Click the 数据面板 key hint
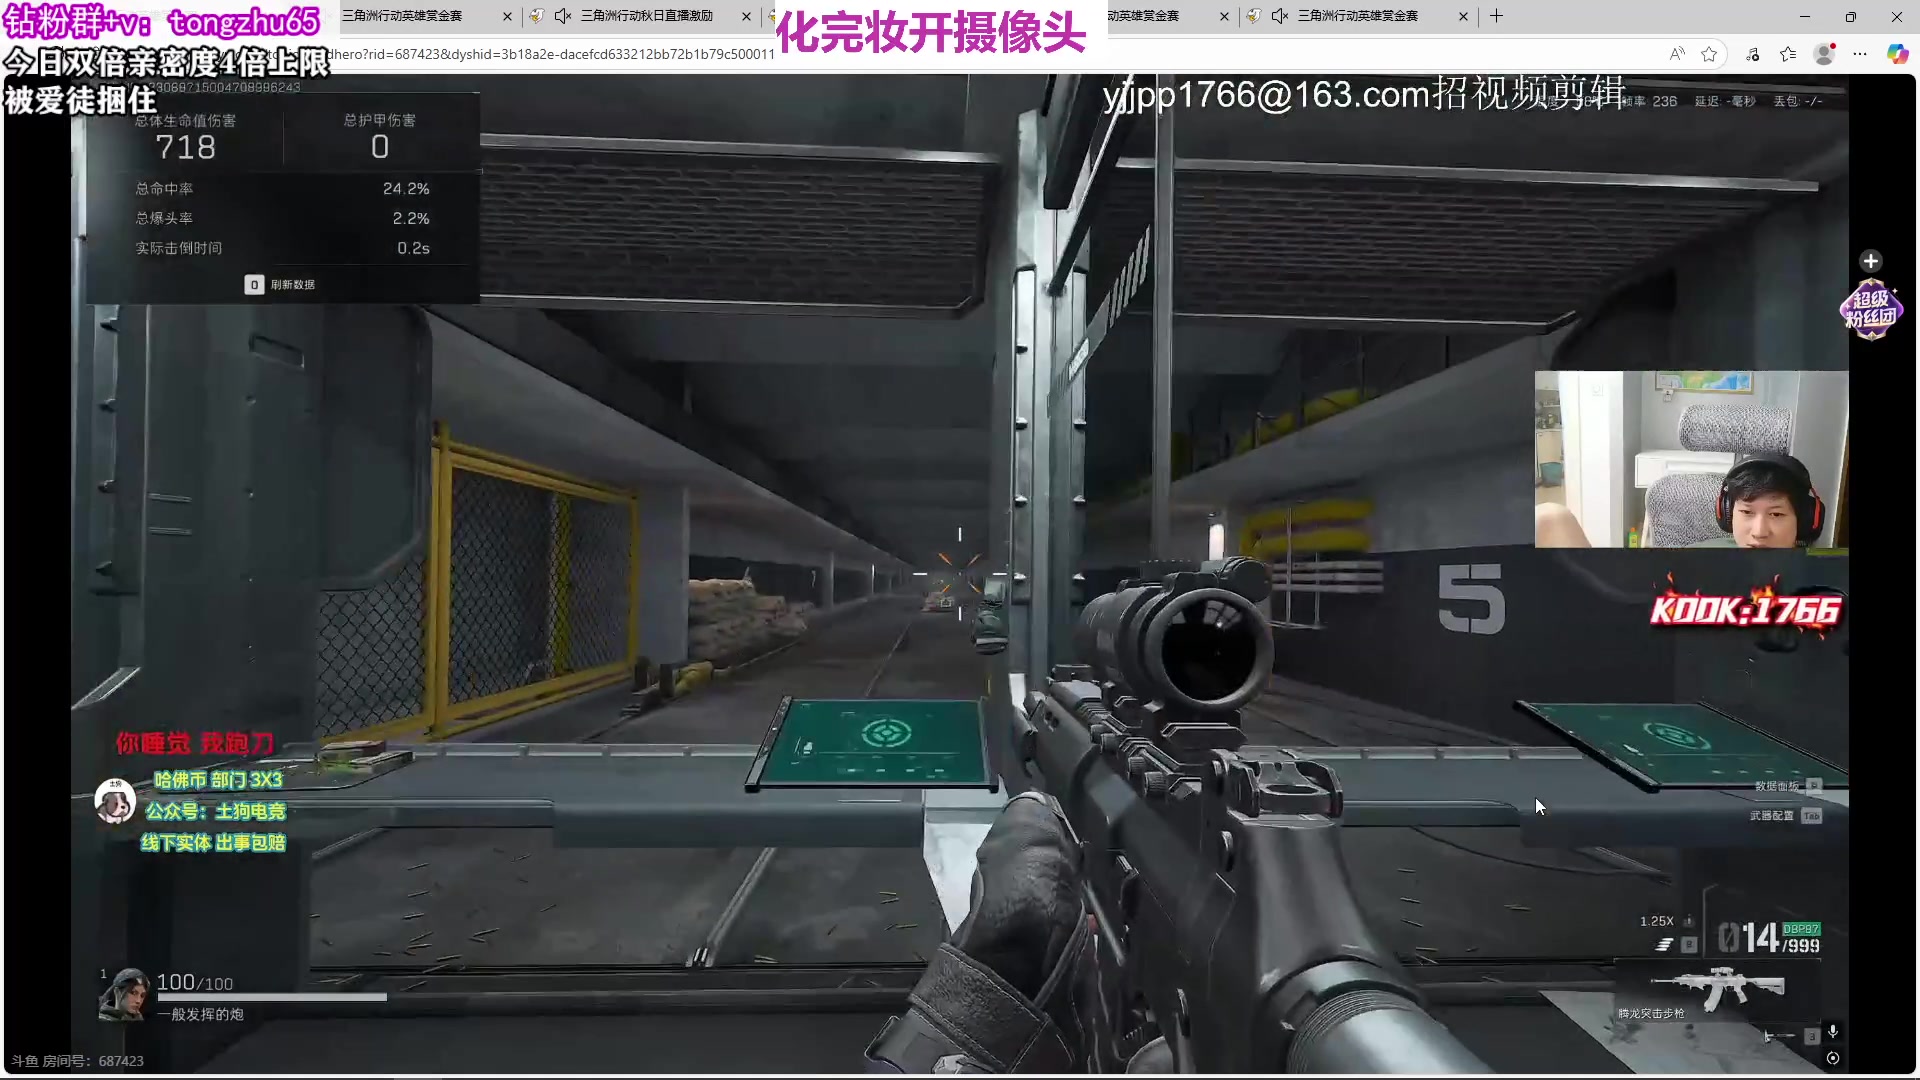The image size is (1920, 1080). (1788, 786)
